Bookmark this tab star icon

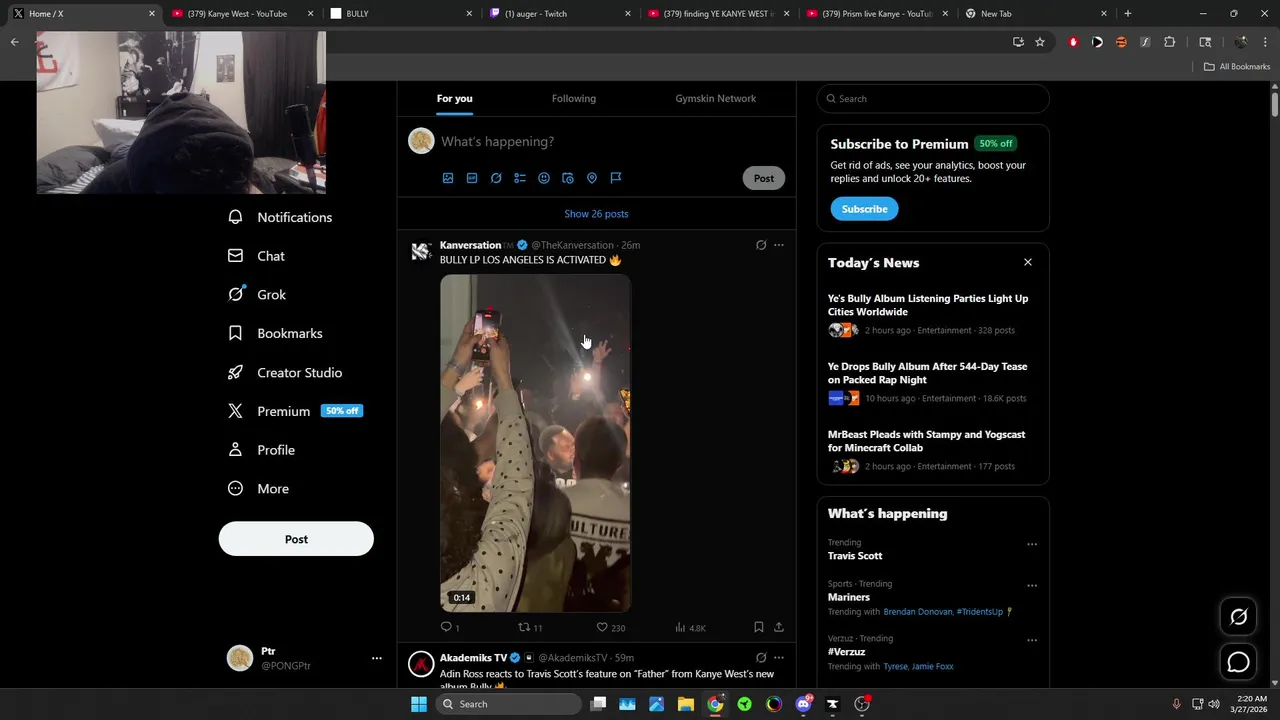coord(1040,42)
